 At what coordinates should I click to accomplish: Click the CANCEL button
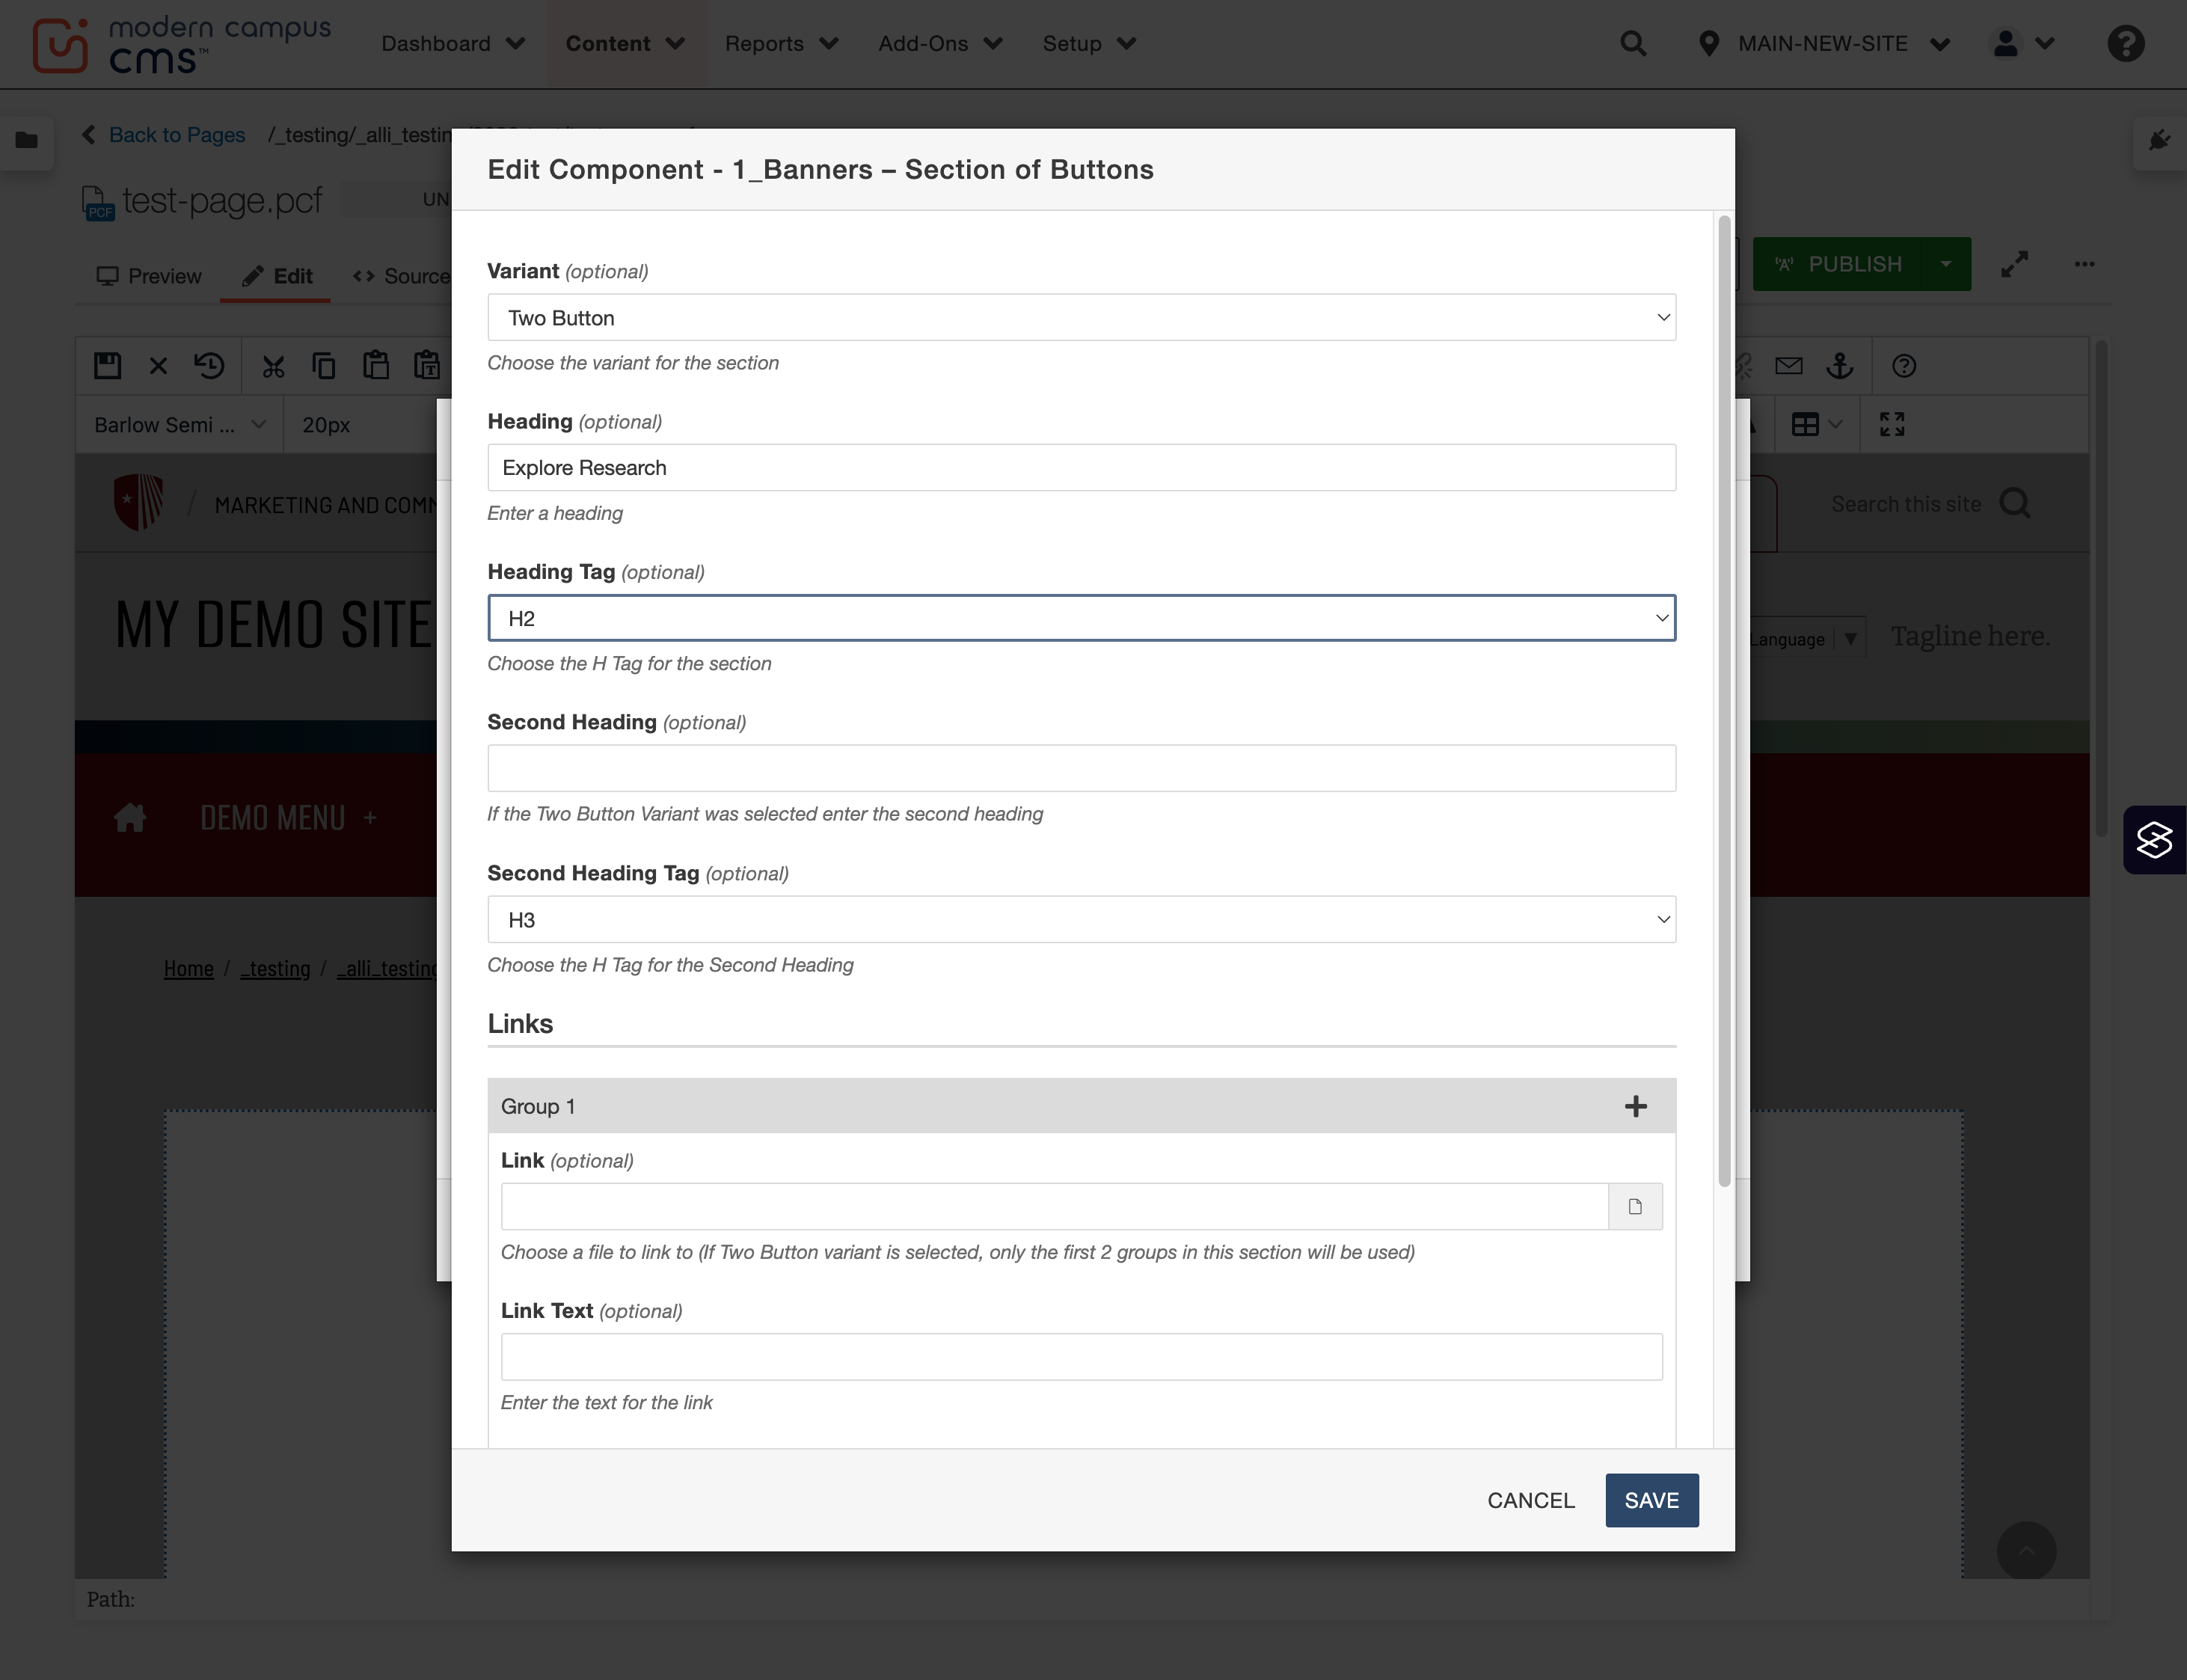1531,1501
